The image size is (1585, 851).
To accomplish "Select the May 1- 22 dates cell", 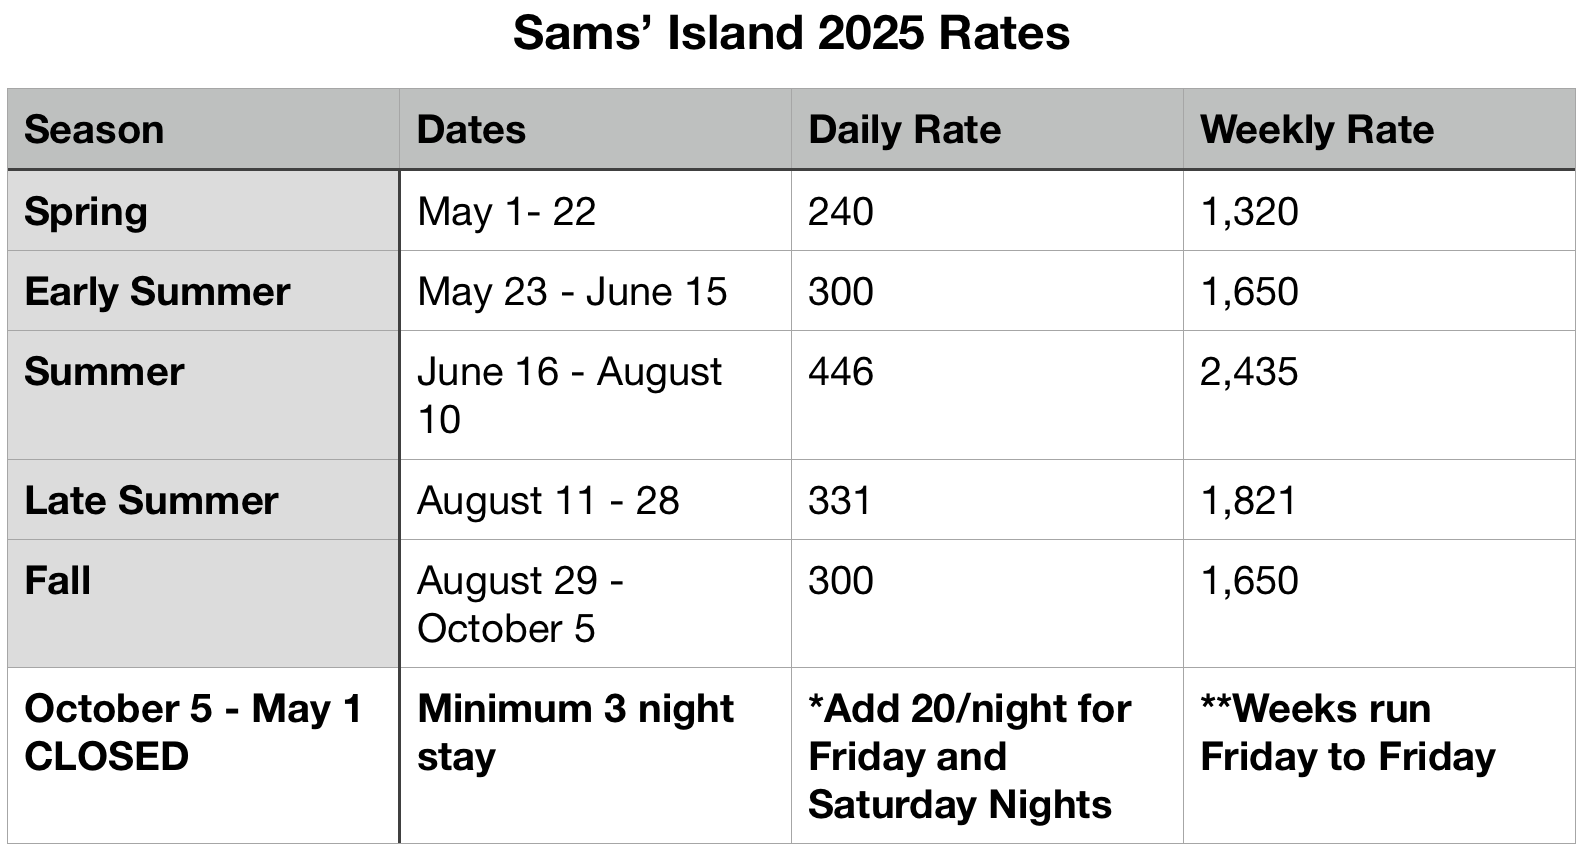I will pyautogui.click(x=595, y=211).
